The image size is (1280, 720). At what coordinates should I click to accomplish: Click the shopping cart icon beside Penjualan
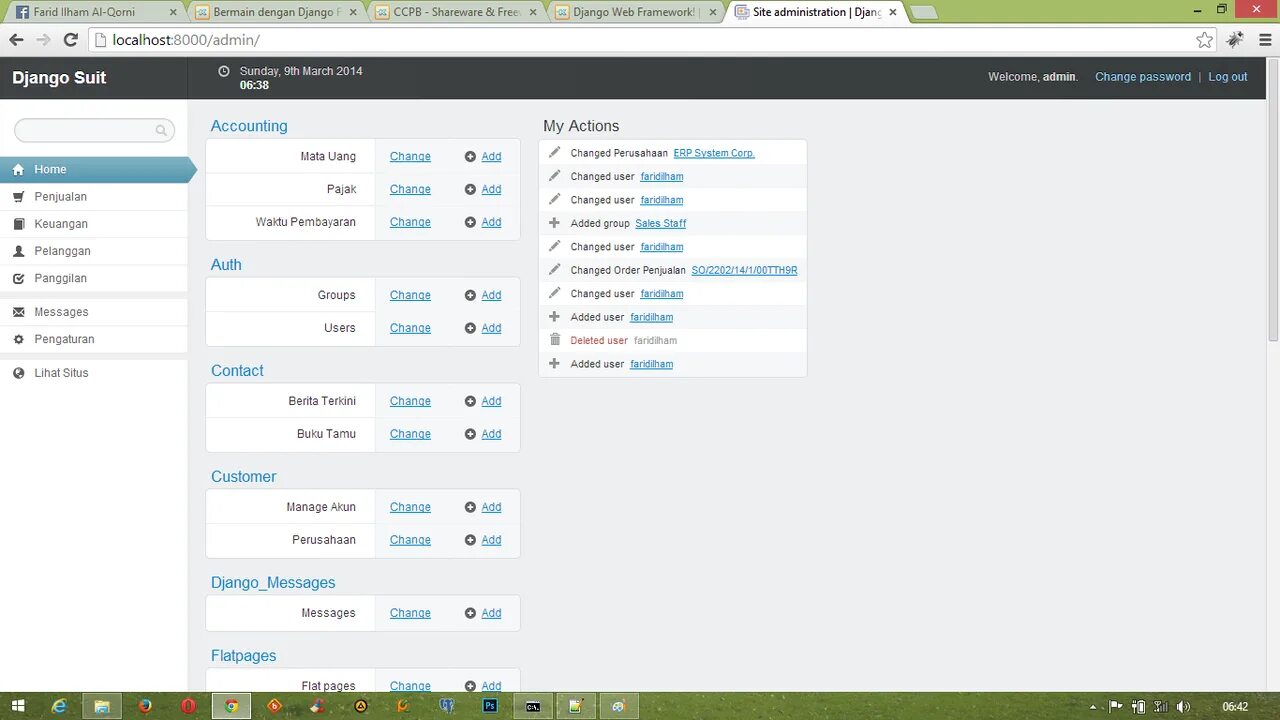pyautogui.click(x=18, y=197)
